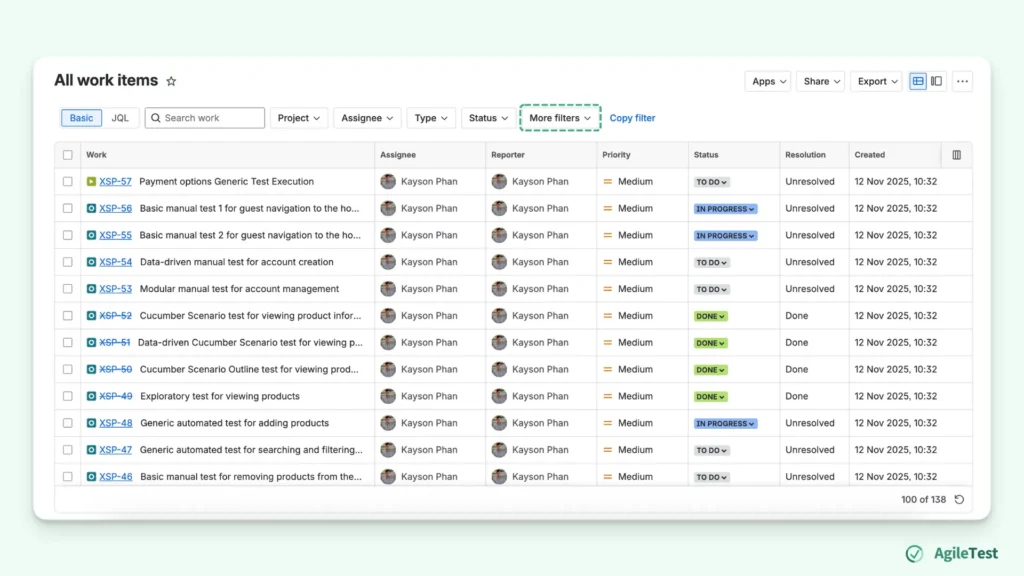Screen dimensions: 1024x576
Task: Open work item XSP-57 link
Action: click(115, 182)
